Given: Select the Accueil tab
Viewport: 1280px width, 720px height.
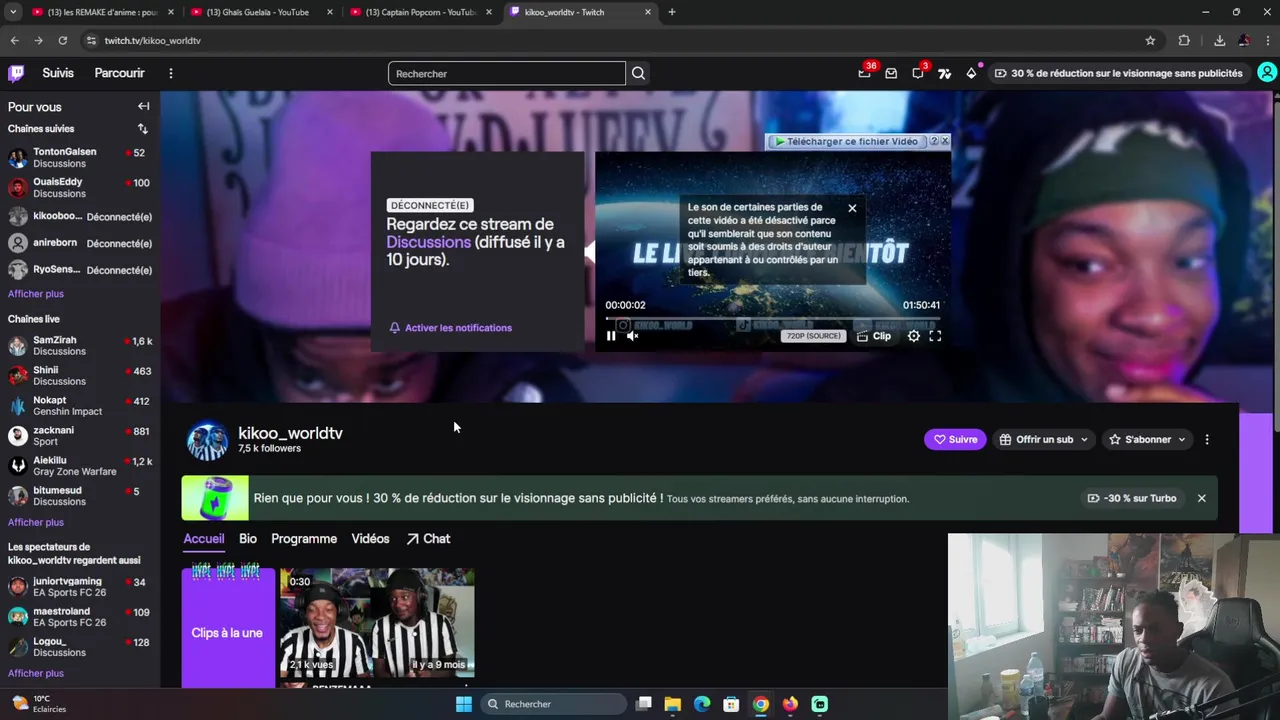Looking at the screenshot, I should 203,538.
